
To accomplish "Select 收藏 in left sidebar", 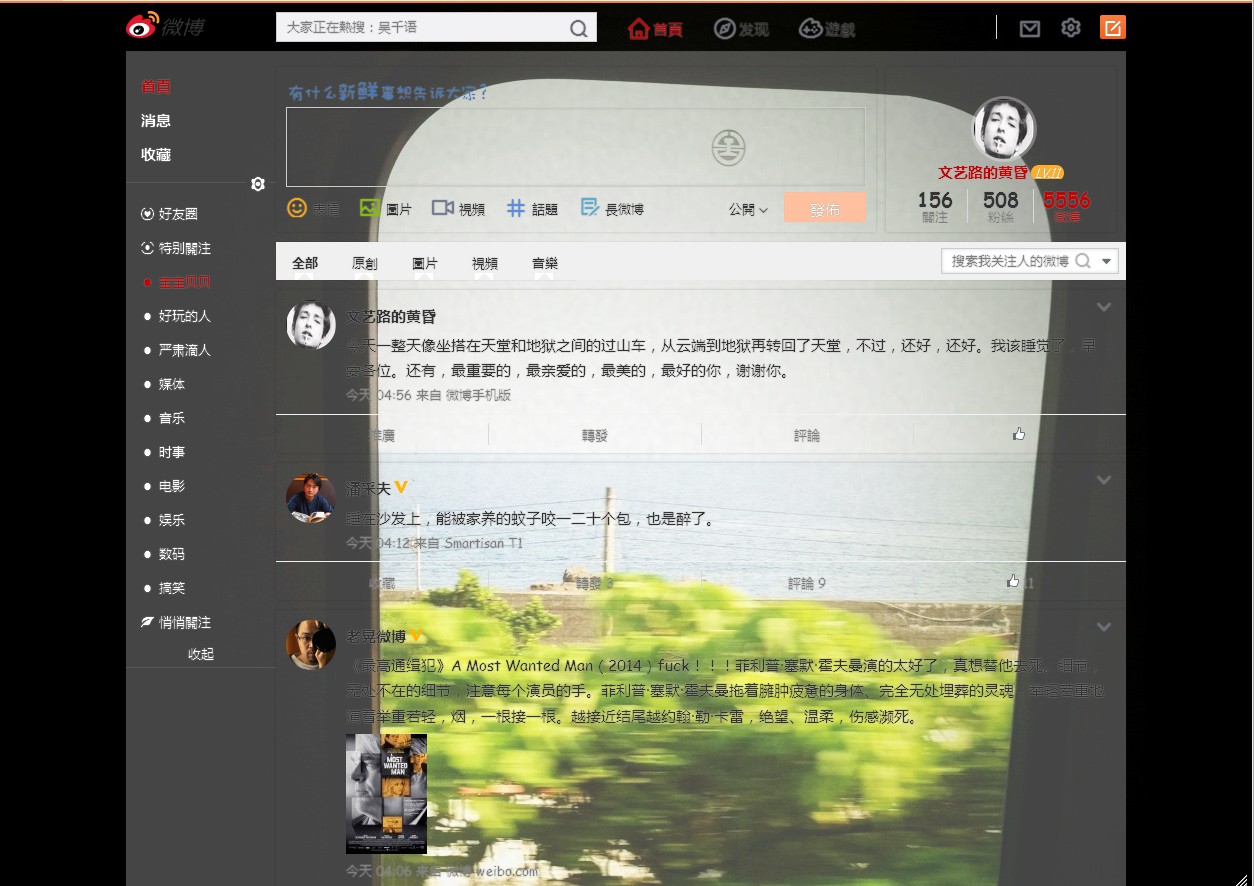I will coord(156,155).
